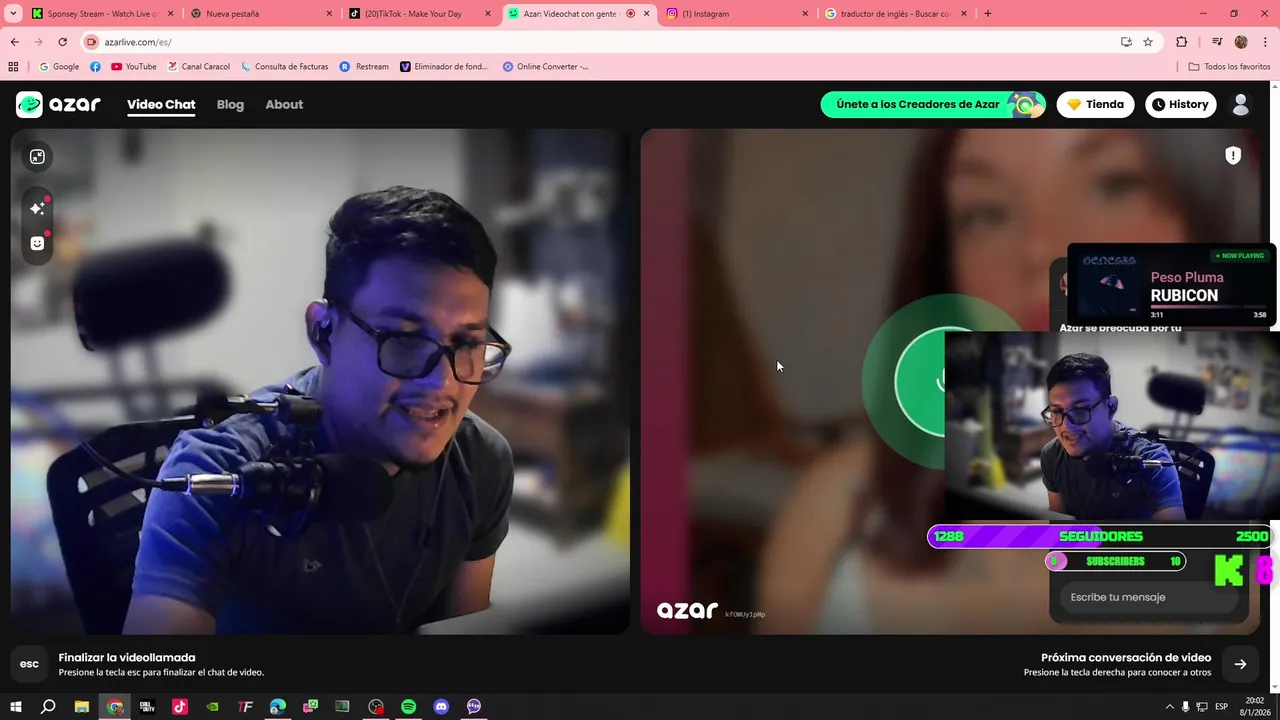Open NVIDIA app from the taskbar
The height and width of the screenshot is (720, 1280).
click(x=213, y=706)
